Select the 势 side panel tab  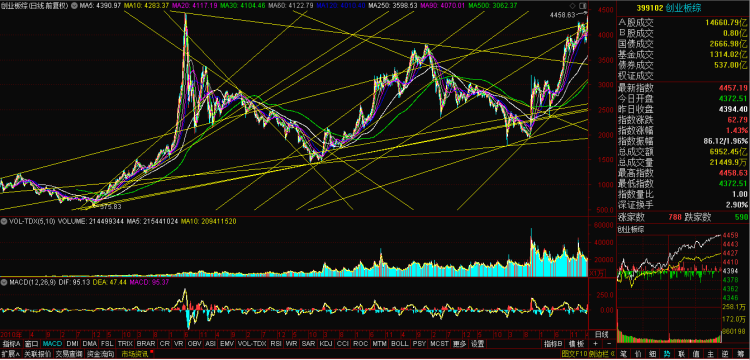coord(667,354)
